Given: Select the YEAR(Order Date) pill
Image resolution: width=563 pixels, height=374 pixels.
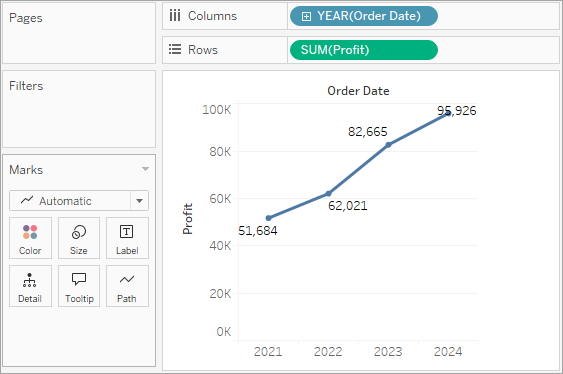Looking at the screenshot, I should [364, 16].
